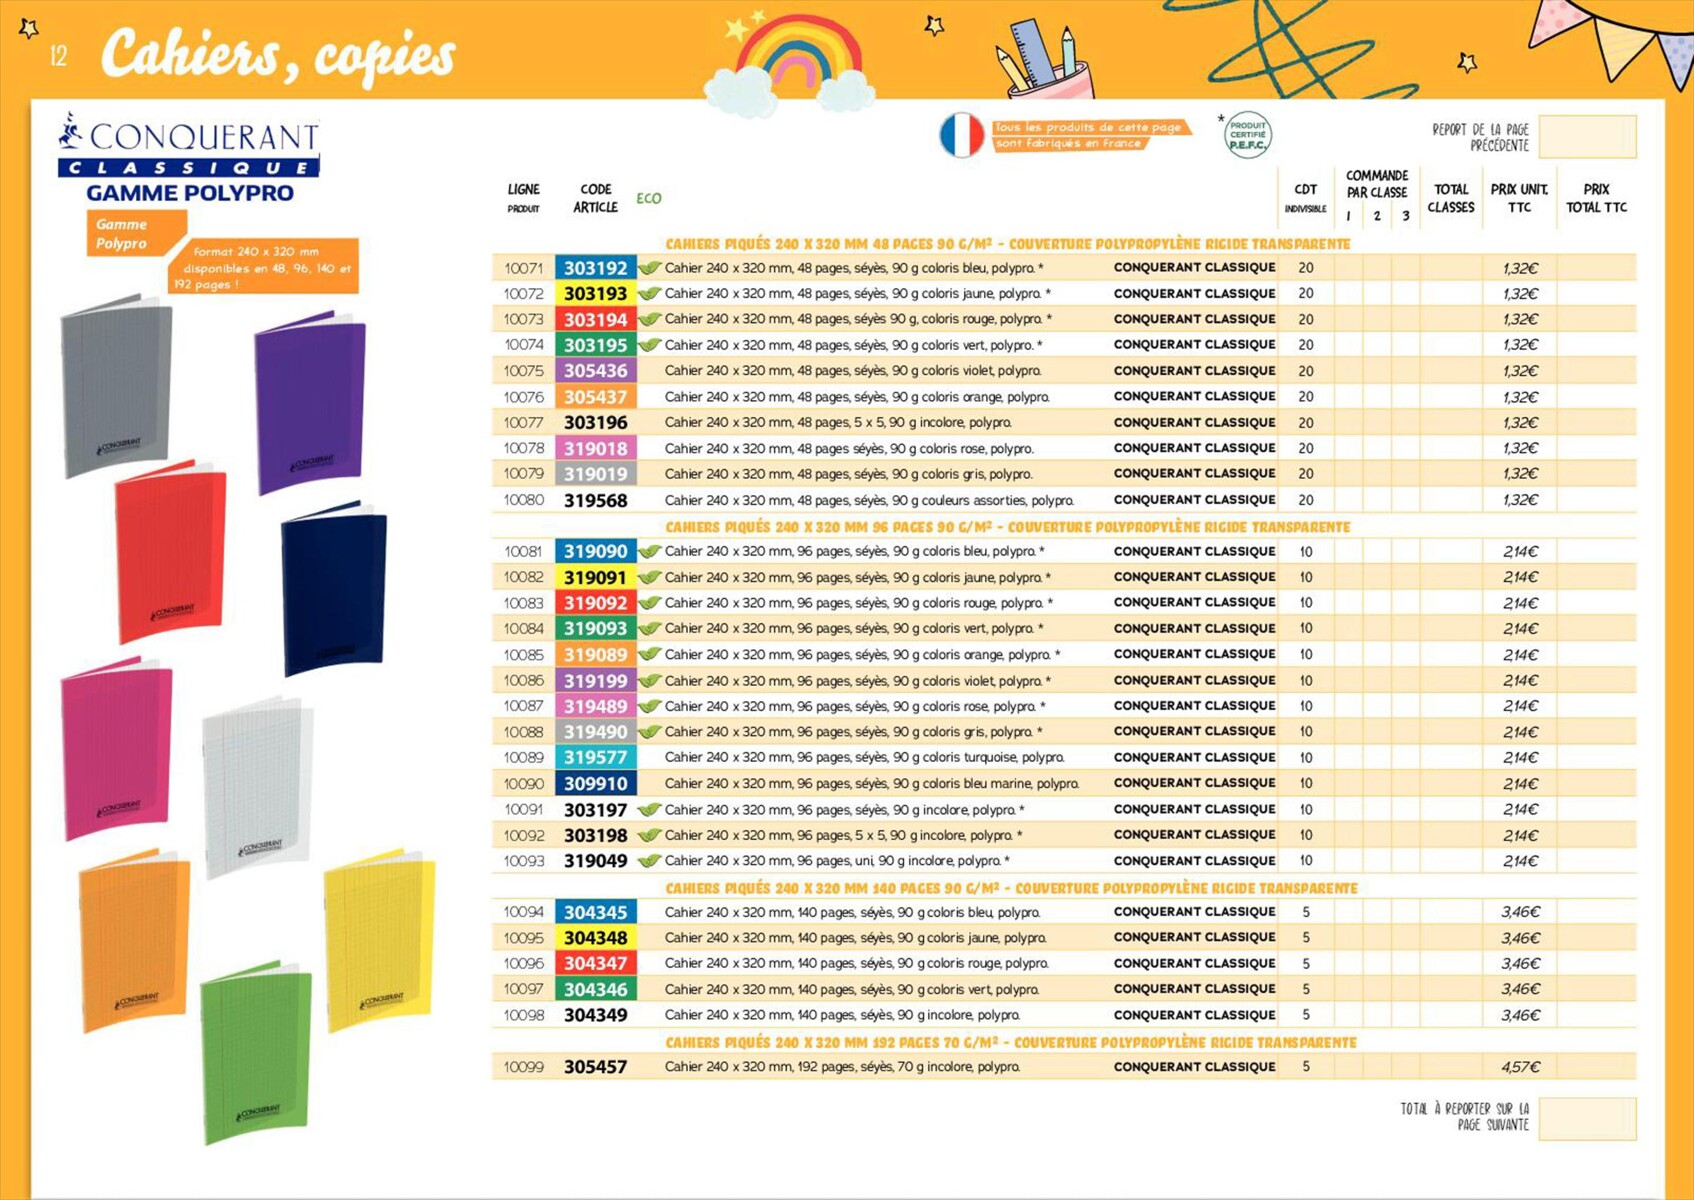The image size is (1694, 1200).
Task: Click the navy blue notebook image
Action: pyautogui.click(x=334, y=589)
